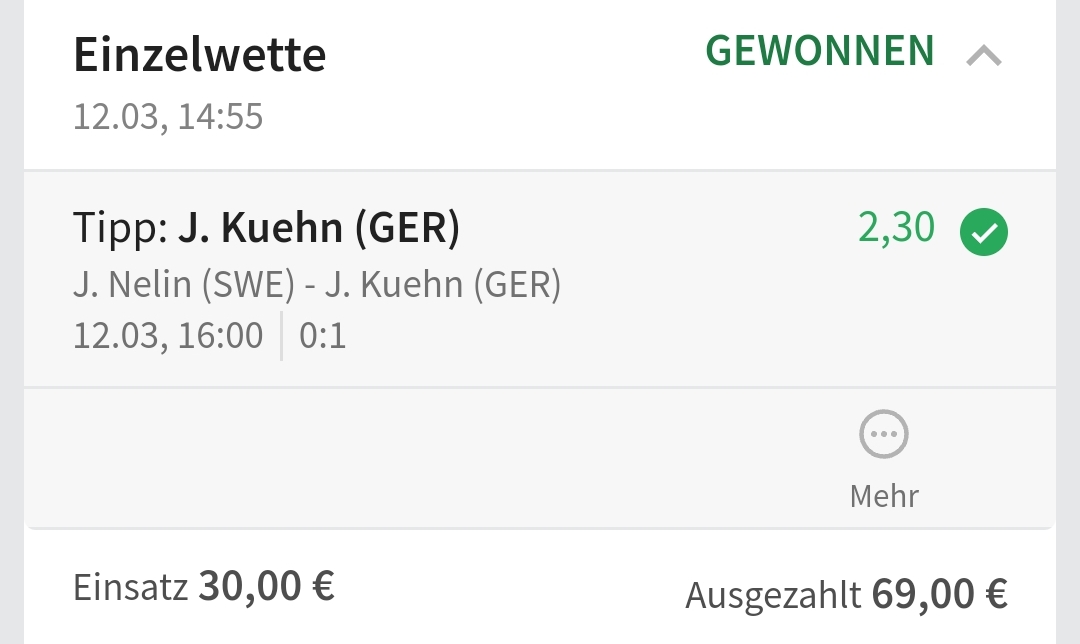Select J. Nelin (SWE) in match line
The width and height of the screenshot is (1080, 644).
[184, 286]
